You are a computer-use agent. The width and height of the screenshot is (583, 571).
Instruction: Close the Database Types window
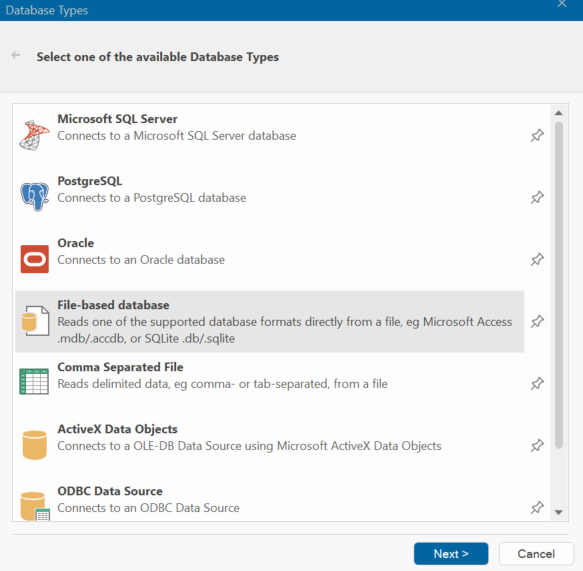click(x=562, y=4)
